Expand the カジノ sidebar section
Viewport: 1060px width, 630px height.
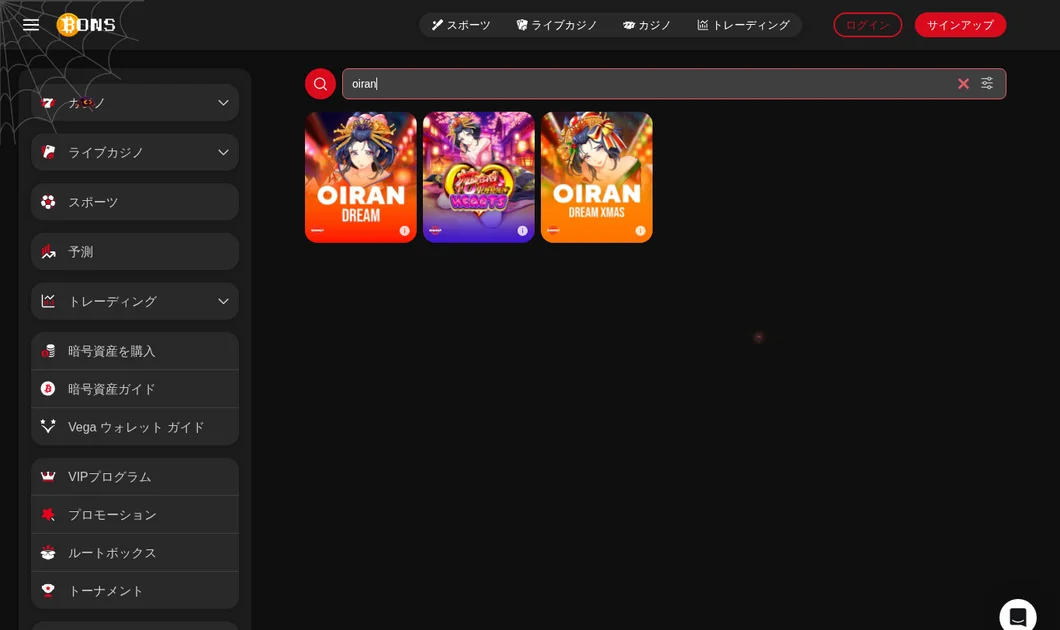click(135, 103)
